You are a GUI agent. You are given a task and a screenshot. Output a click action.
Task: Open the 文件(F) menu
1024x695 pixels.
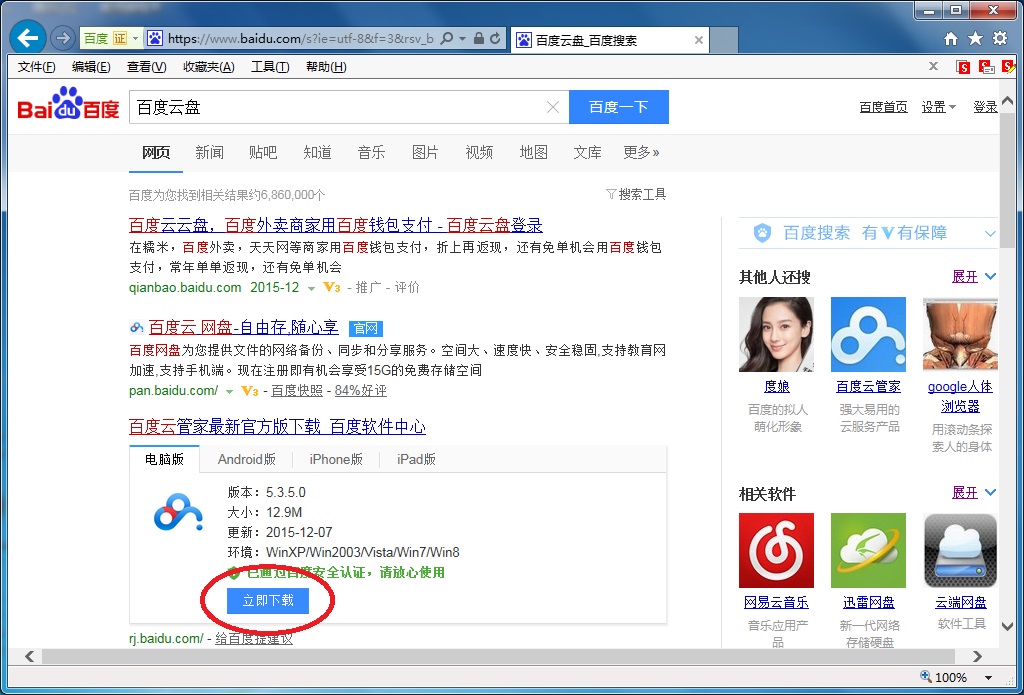37,67
